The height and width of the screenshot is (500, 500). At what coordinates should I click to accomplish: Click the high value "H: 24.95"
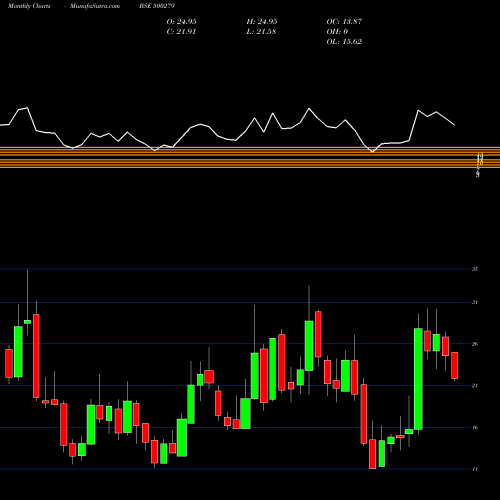click(262, 22)
